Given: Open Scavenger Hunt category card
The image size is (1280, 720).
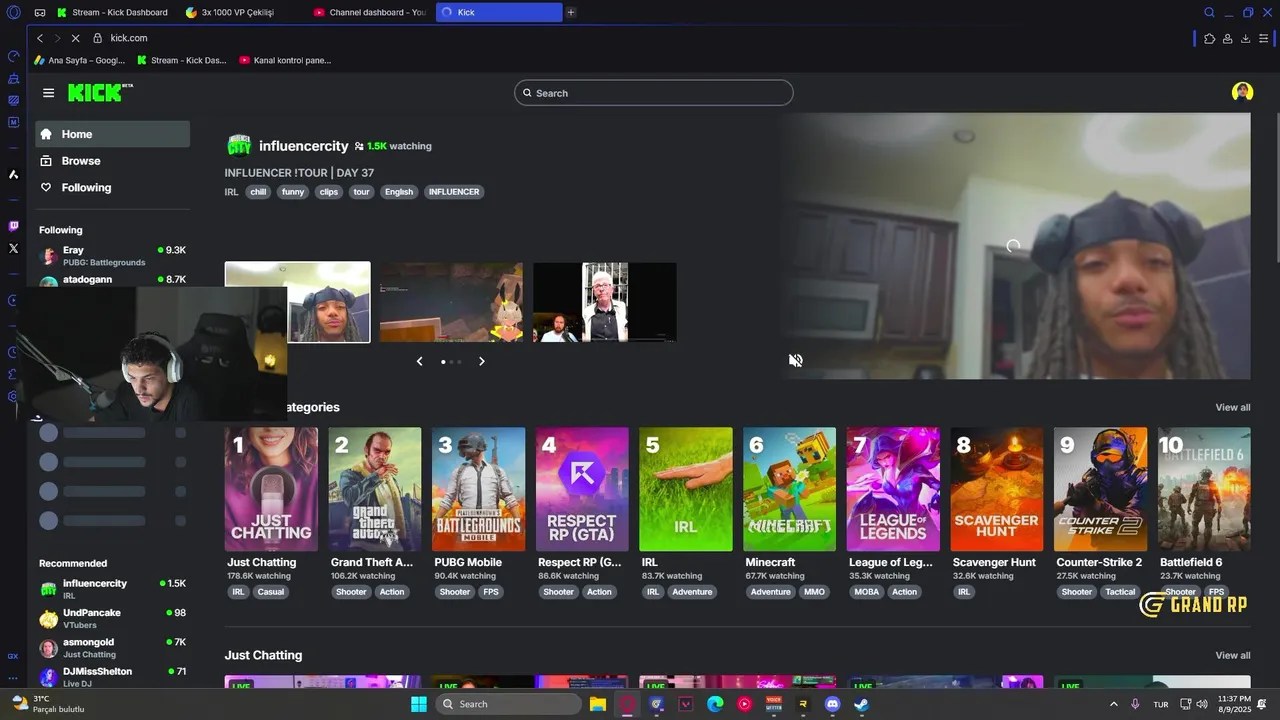Looking at the screenshot, I should click(997, 489).
